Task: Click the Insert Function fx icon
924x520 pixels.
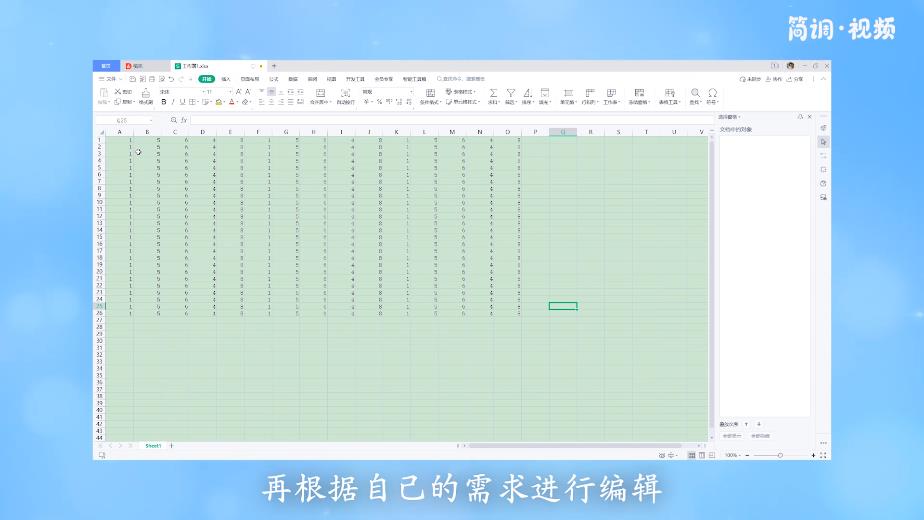Action: point(184,120)
